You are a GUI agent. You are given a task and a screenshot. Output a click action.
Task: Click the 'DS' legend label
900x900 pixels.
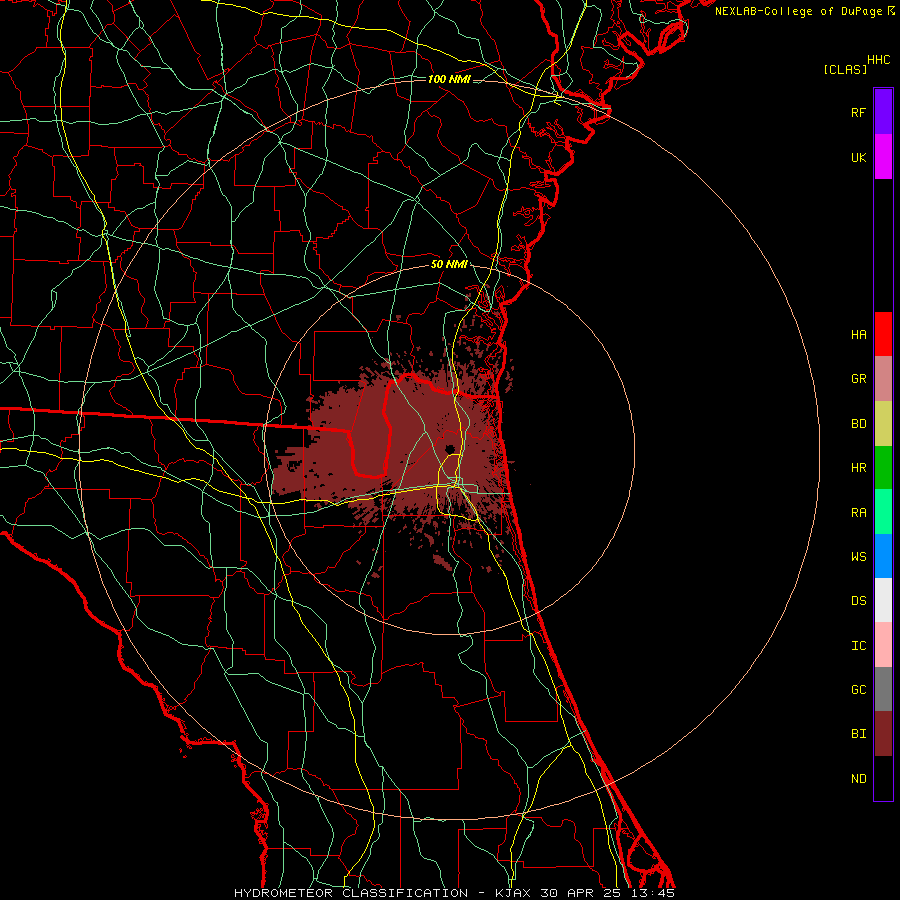[858, 601]
